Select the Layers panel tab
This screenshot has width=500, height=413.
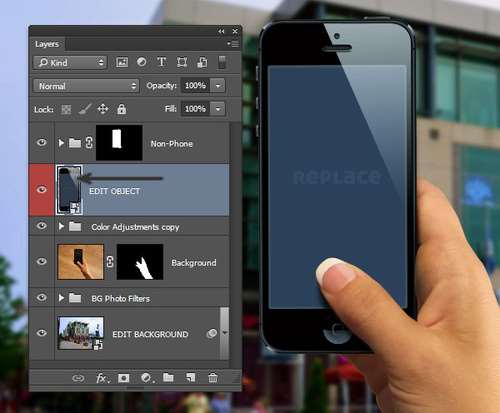47,44
